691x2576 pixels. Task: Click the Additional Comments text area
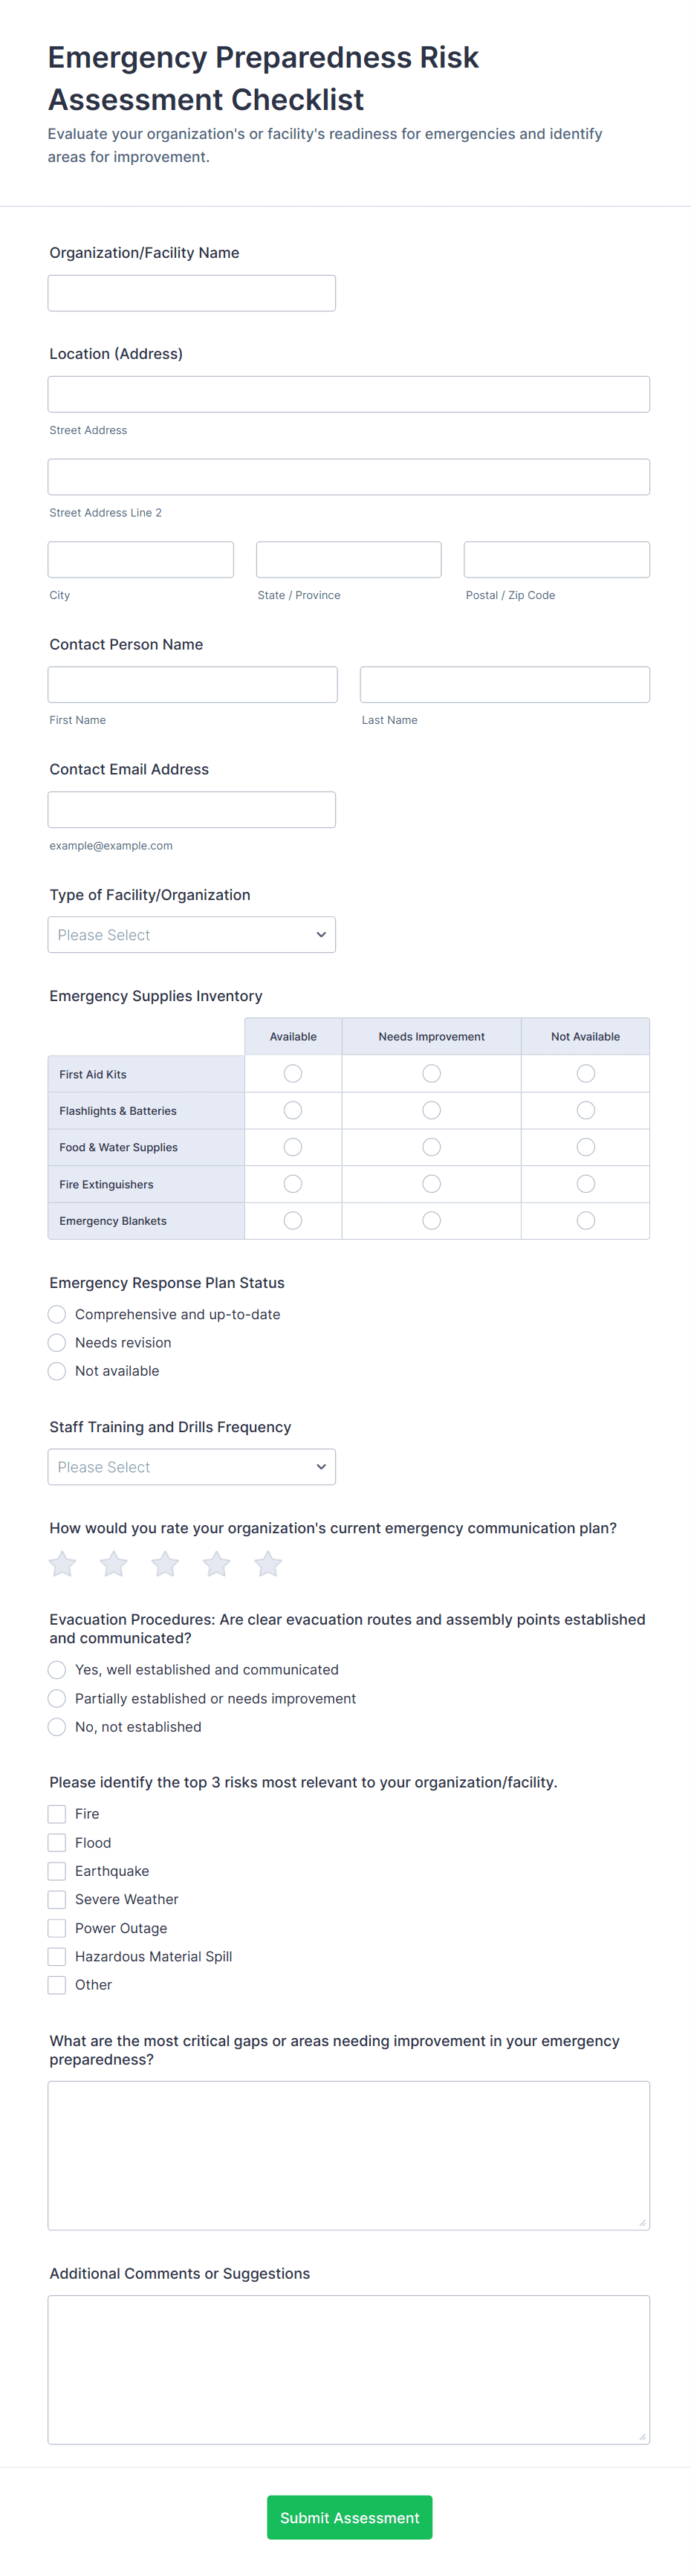tap(348, 2369)
